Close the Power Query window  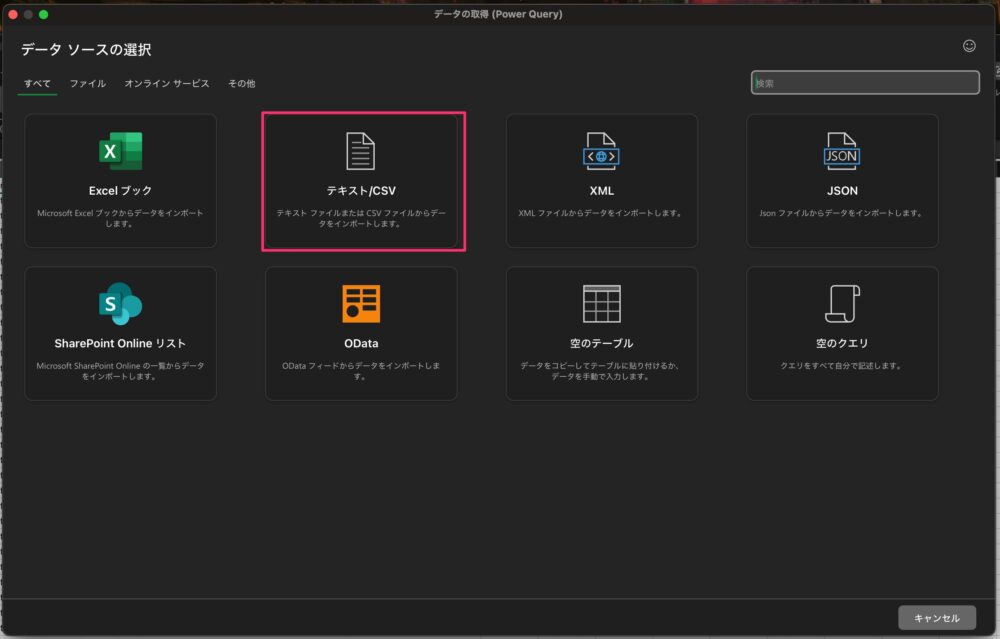[13, 14]
